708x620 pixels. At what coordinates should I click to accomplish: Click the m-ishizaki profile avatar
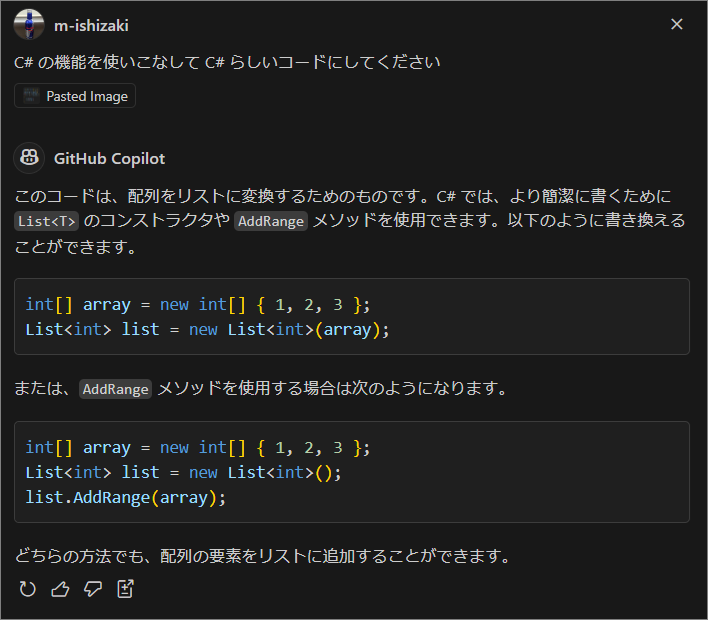pos(29,24)
